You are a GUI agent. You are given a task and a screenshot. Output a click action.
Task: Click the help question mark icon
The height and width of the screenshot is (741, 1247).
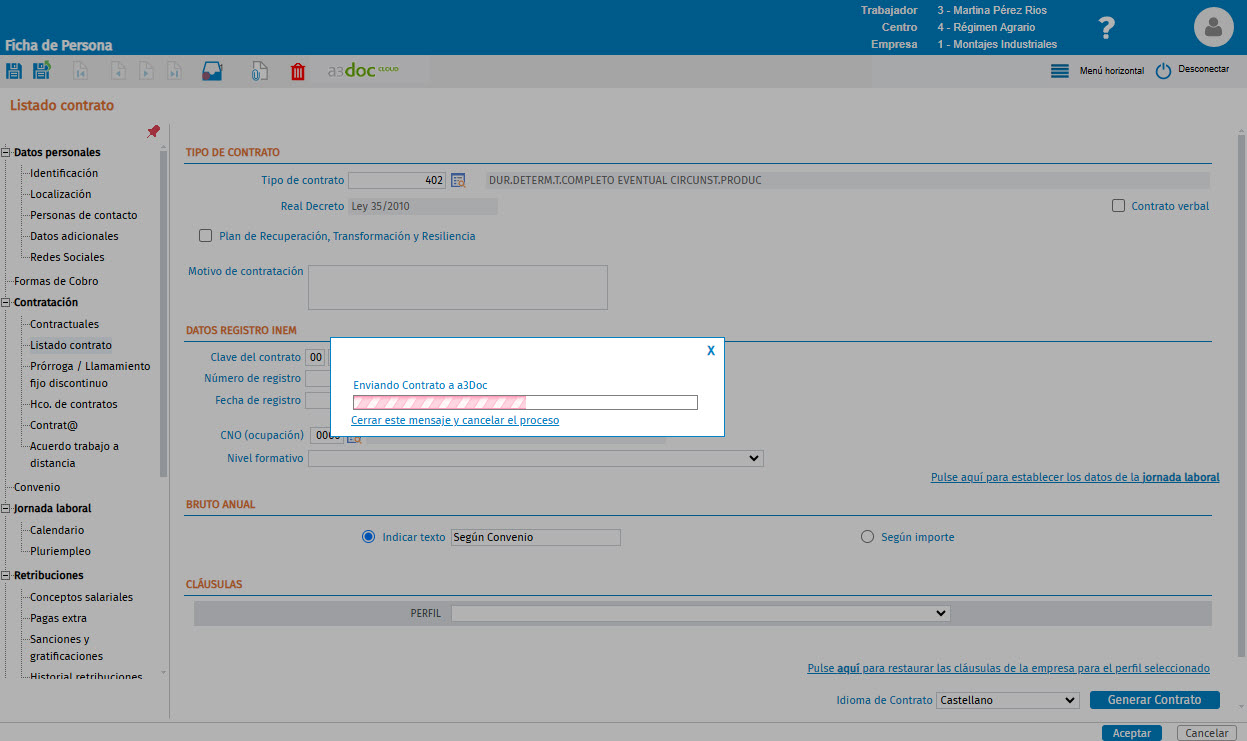1106,28
